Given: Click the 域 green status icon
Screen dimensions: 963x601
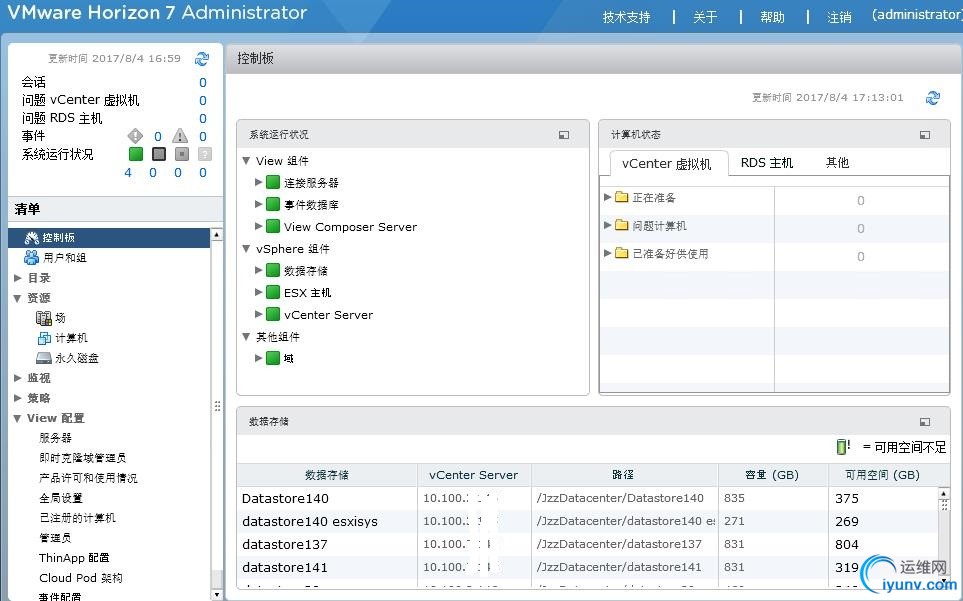Looking at the screenshot, I should coord(273,358).
